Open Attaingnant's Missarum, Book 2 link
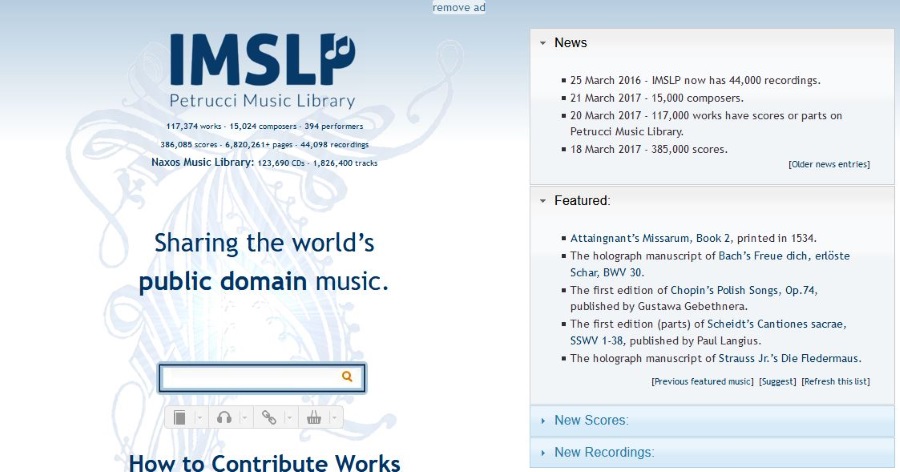 pos(650,238)
